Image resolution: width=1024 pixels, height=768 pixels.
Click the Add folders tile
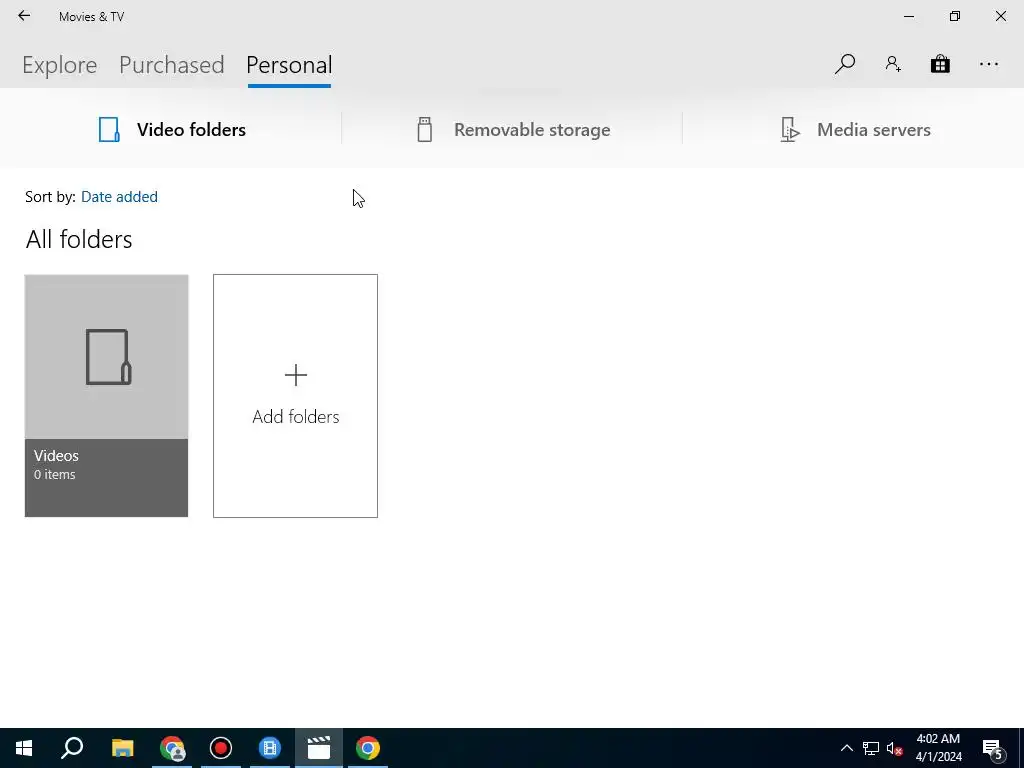(295, 396)
